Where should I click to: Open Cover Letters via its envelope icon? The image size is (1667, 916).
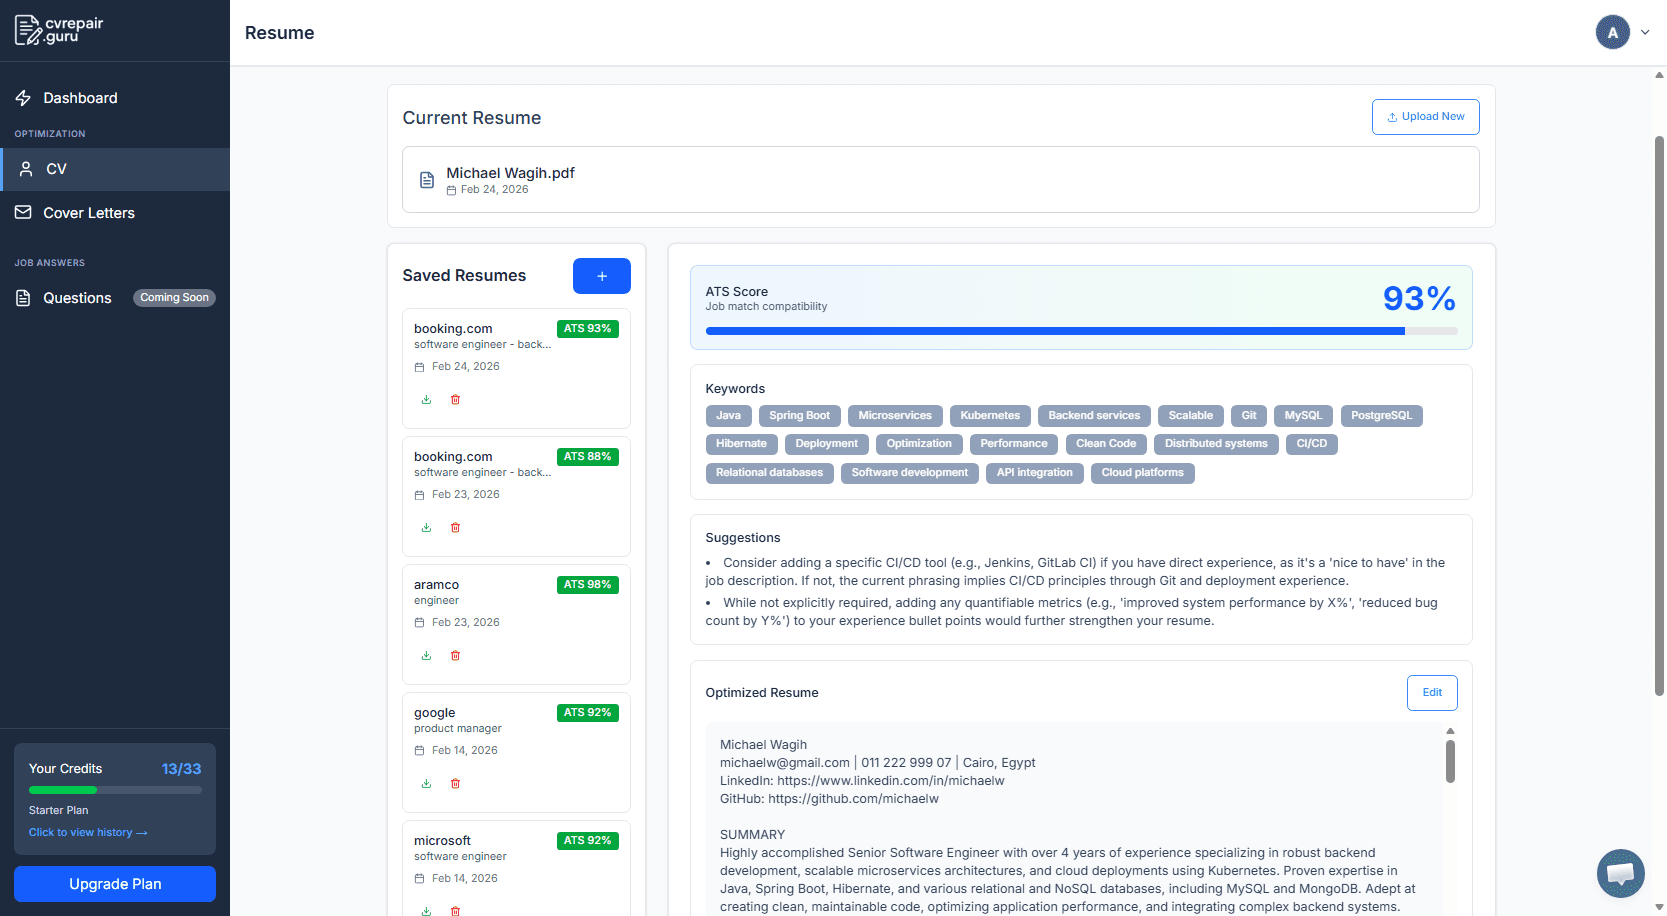point(22,212)
